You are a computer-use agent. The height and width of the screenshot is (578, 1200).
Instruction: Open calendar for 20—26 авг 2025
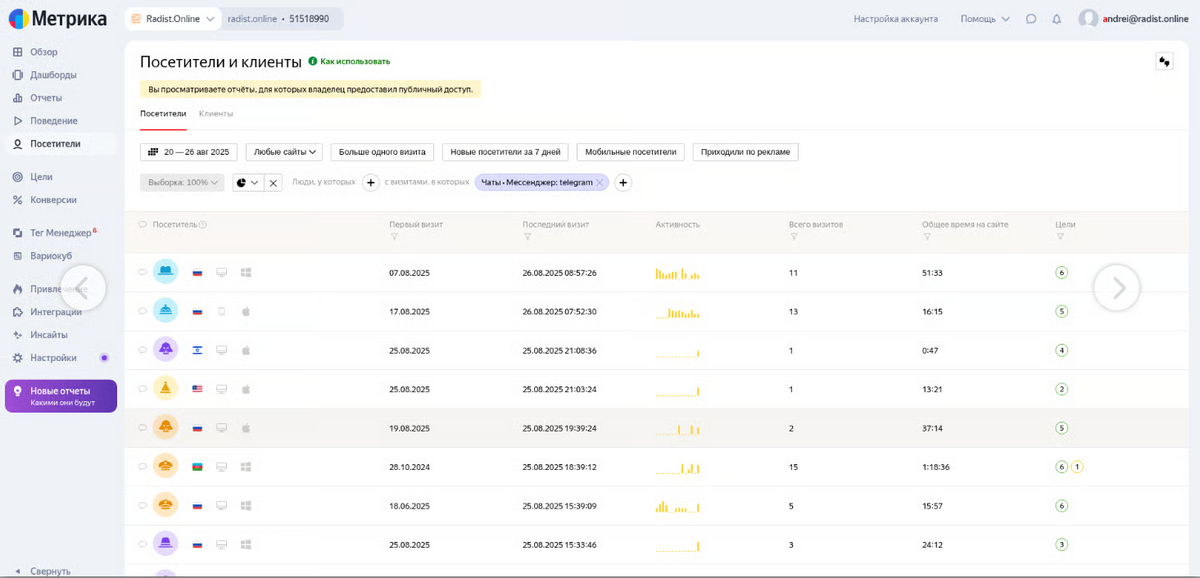point(188,152)
